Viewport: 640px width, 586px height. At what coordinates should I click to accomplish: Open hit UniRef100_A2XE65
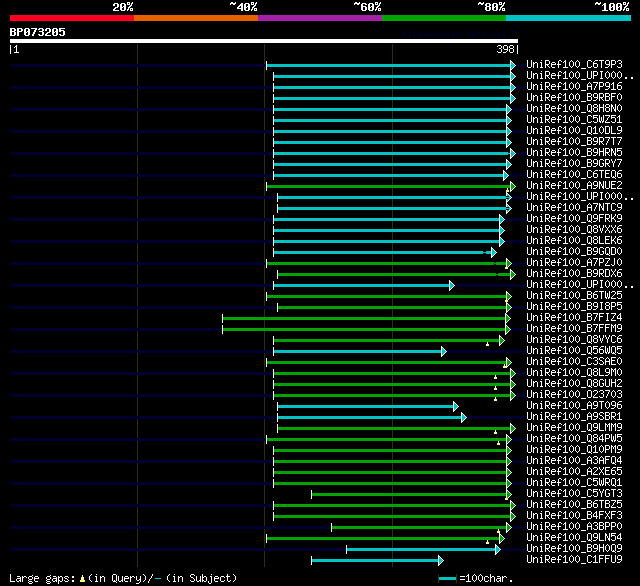[x=574, y=472]
